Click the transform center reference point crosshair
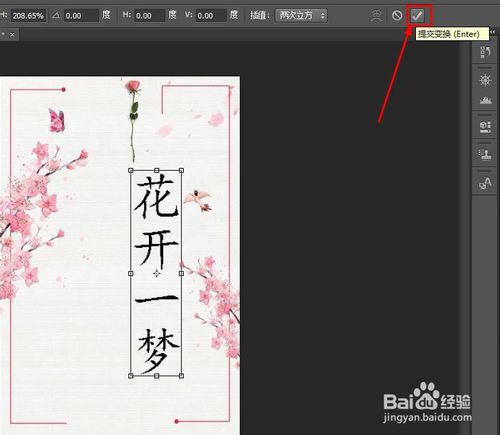This screenshot has width=500, height=435. pos(157,273)
